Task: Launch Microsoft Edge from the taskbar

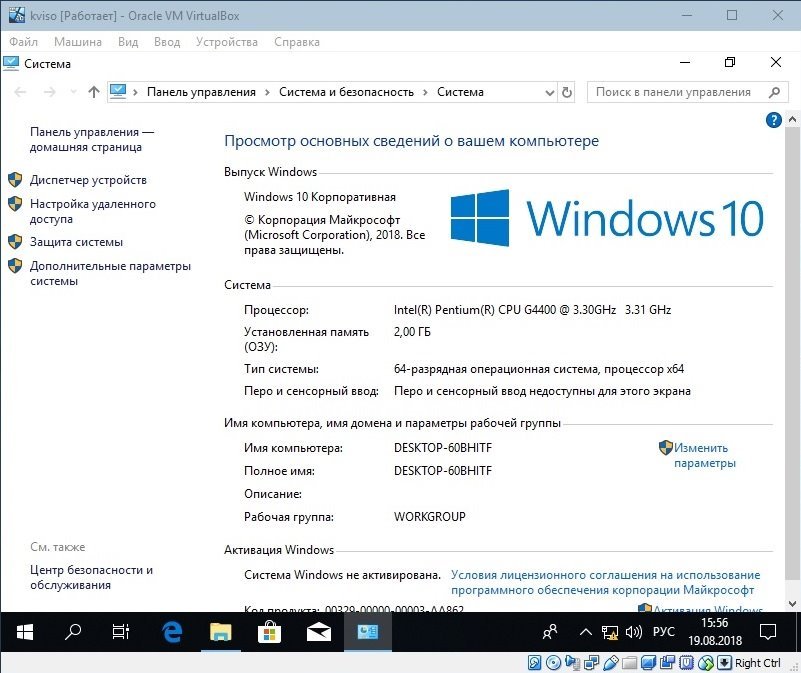Action: [x=172, y=632]
